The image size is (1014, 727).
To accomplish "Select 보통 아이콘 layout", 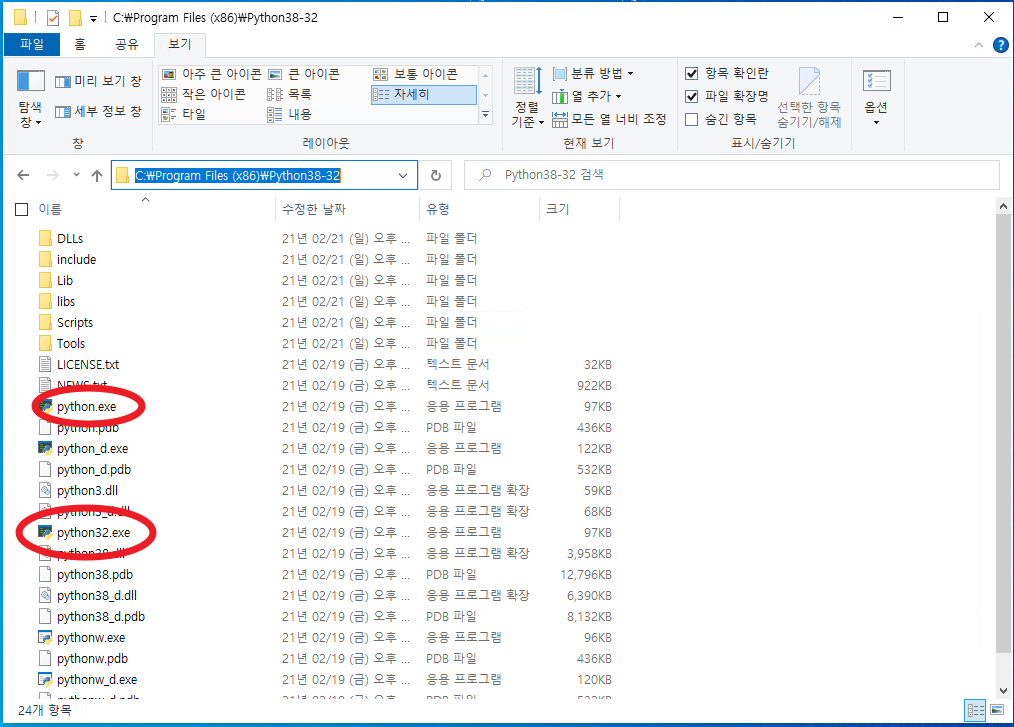I will pyautogui.click(x=415, y=74).
